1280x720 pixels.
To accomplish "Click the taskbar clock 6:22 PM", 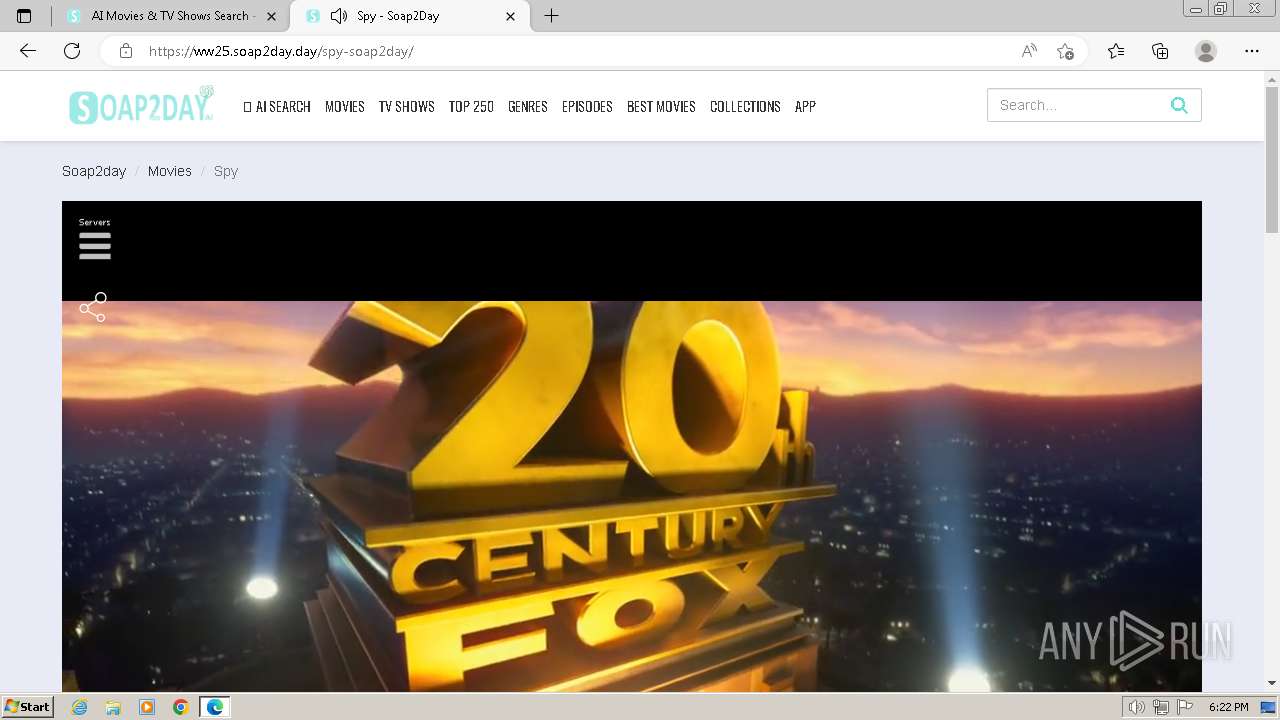I will (1228, 707).
